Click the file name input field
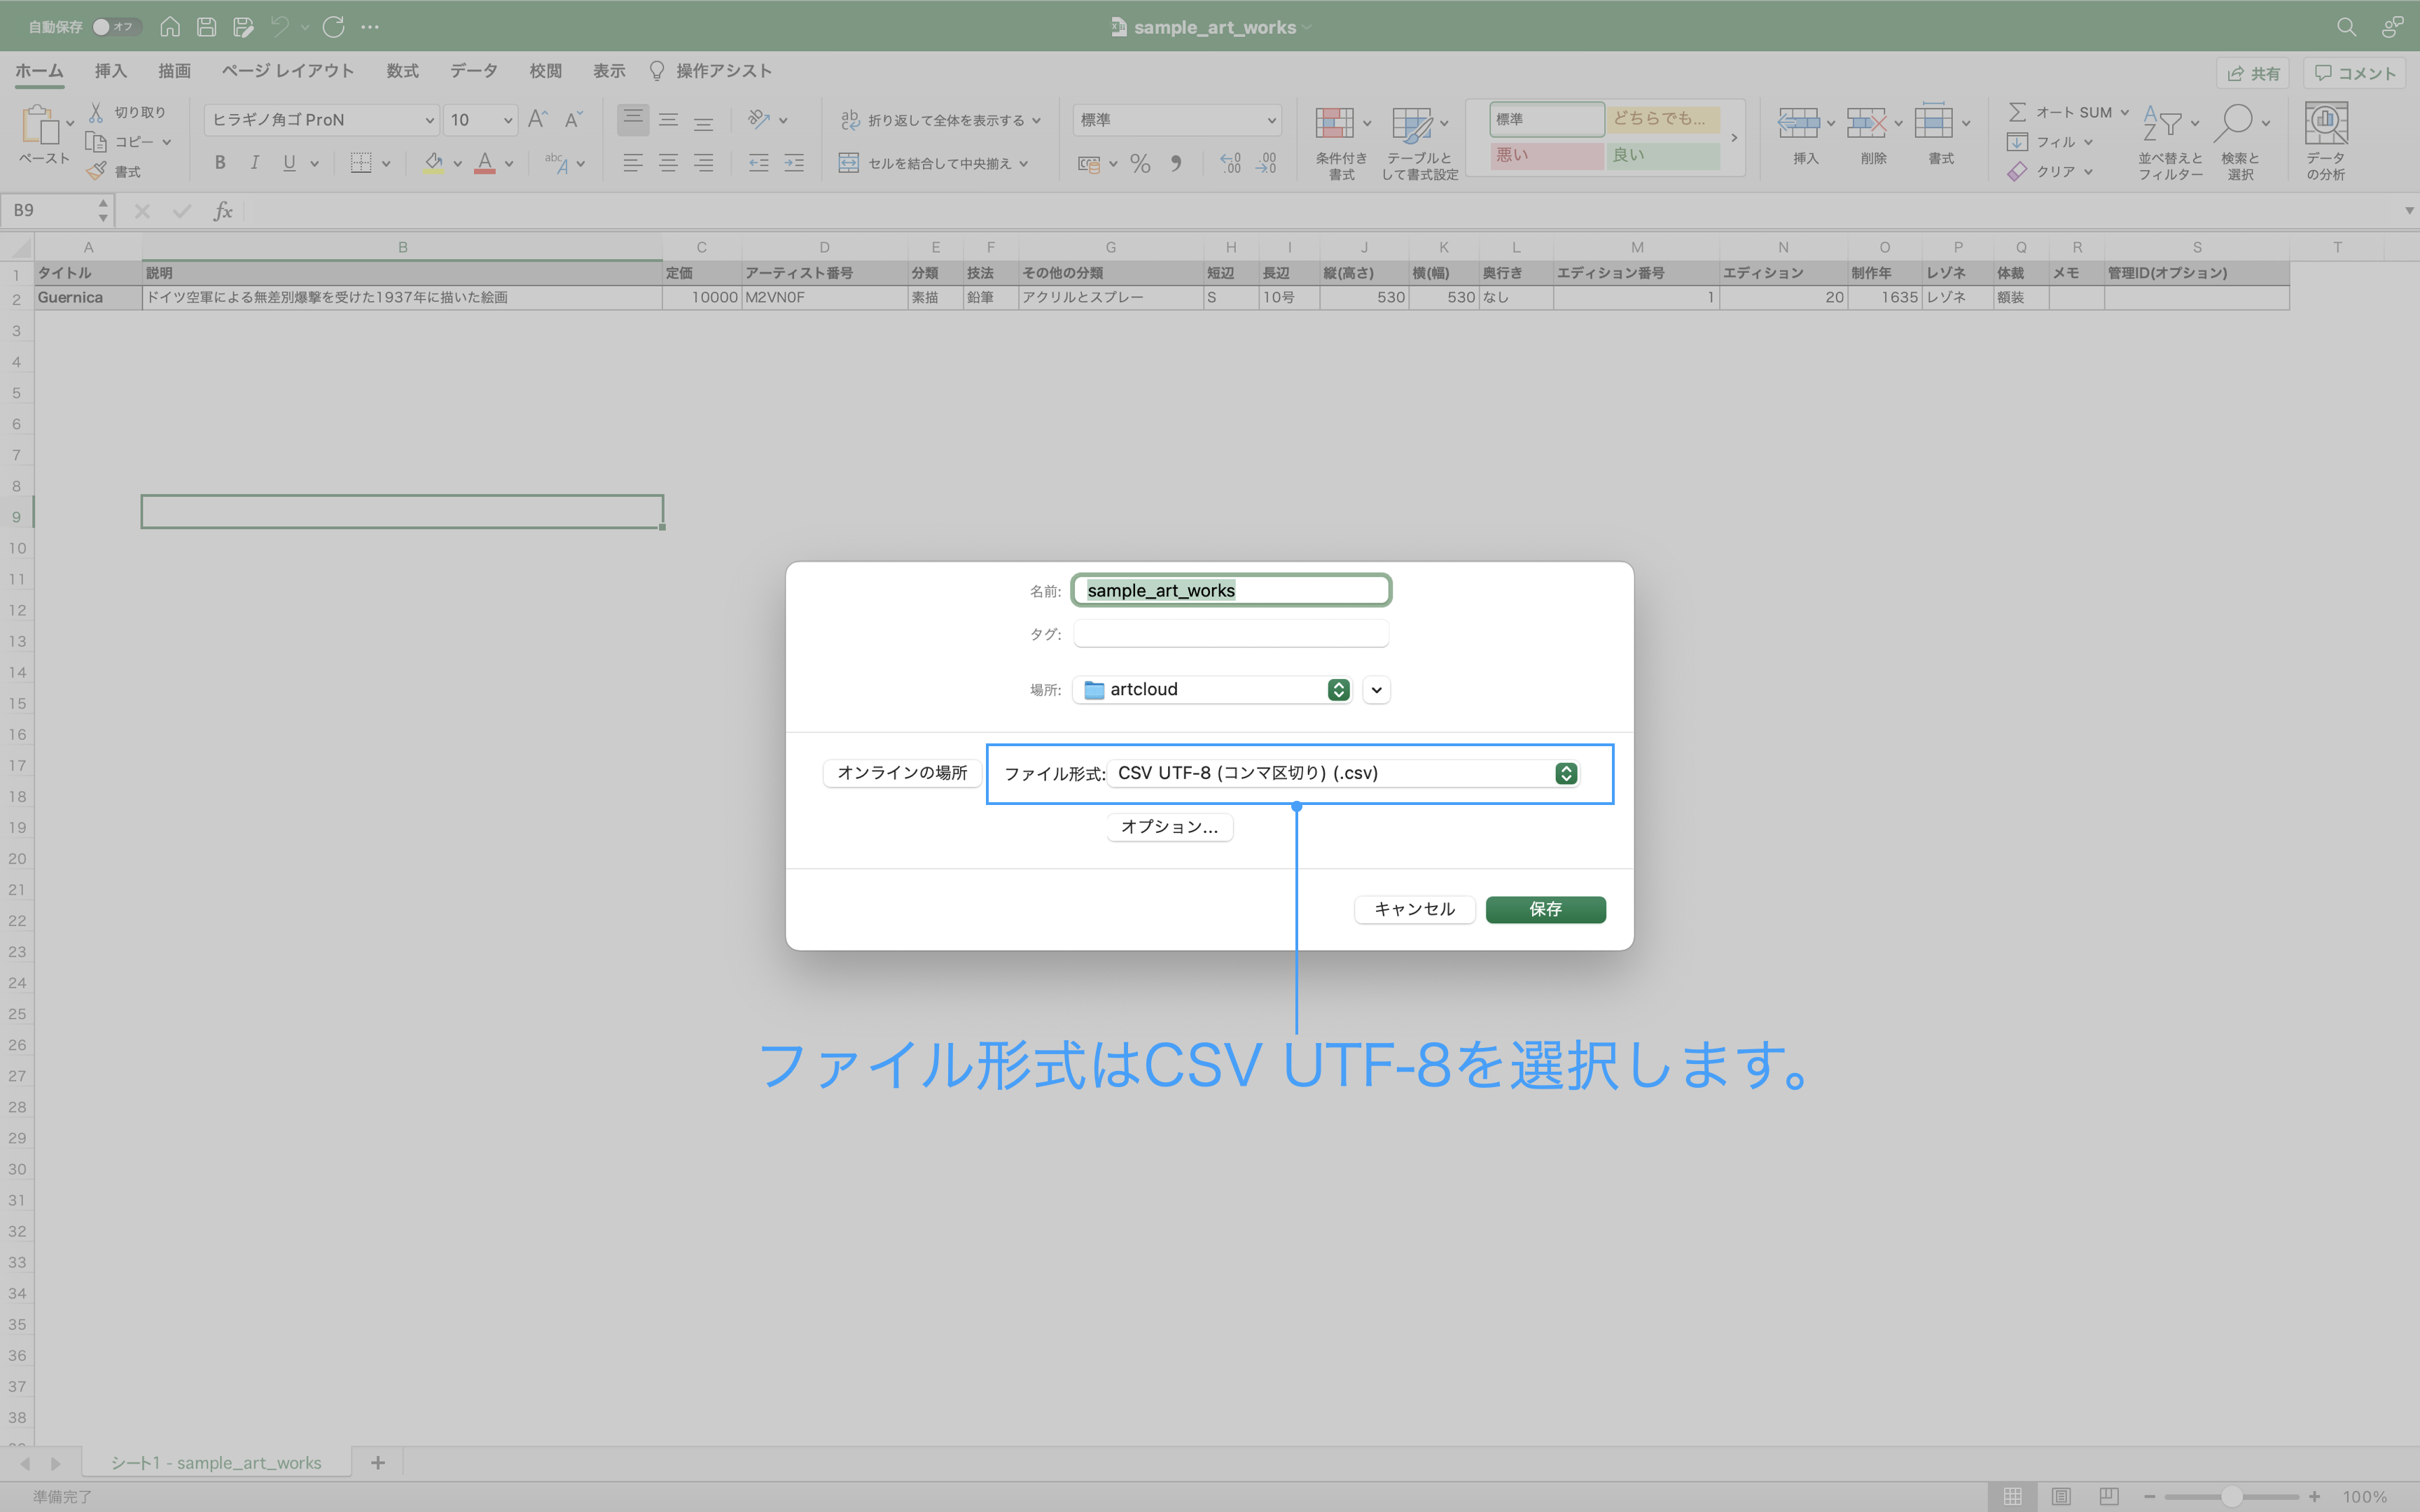The height and width of the screenshot is (1512, 2420). pos(1231,590)
